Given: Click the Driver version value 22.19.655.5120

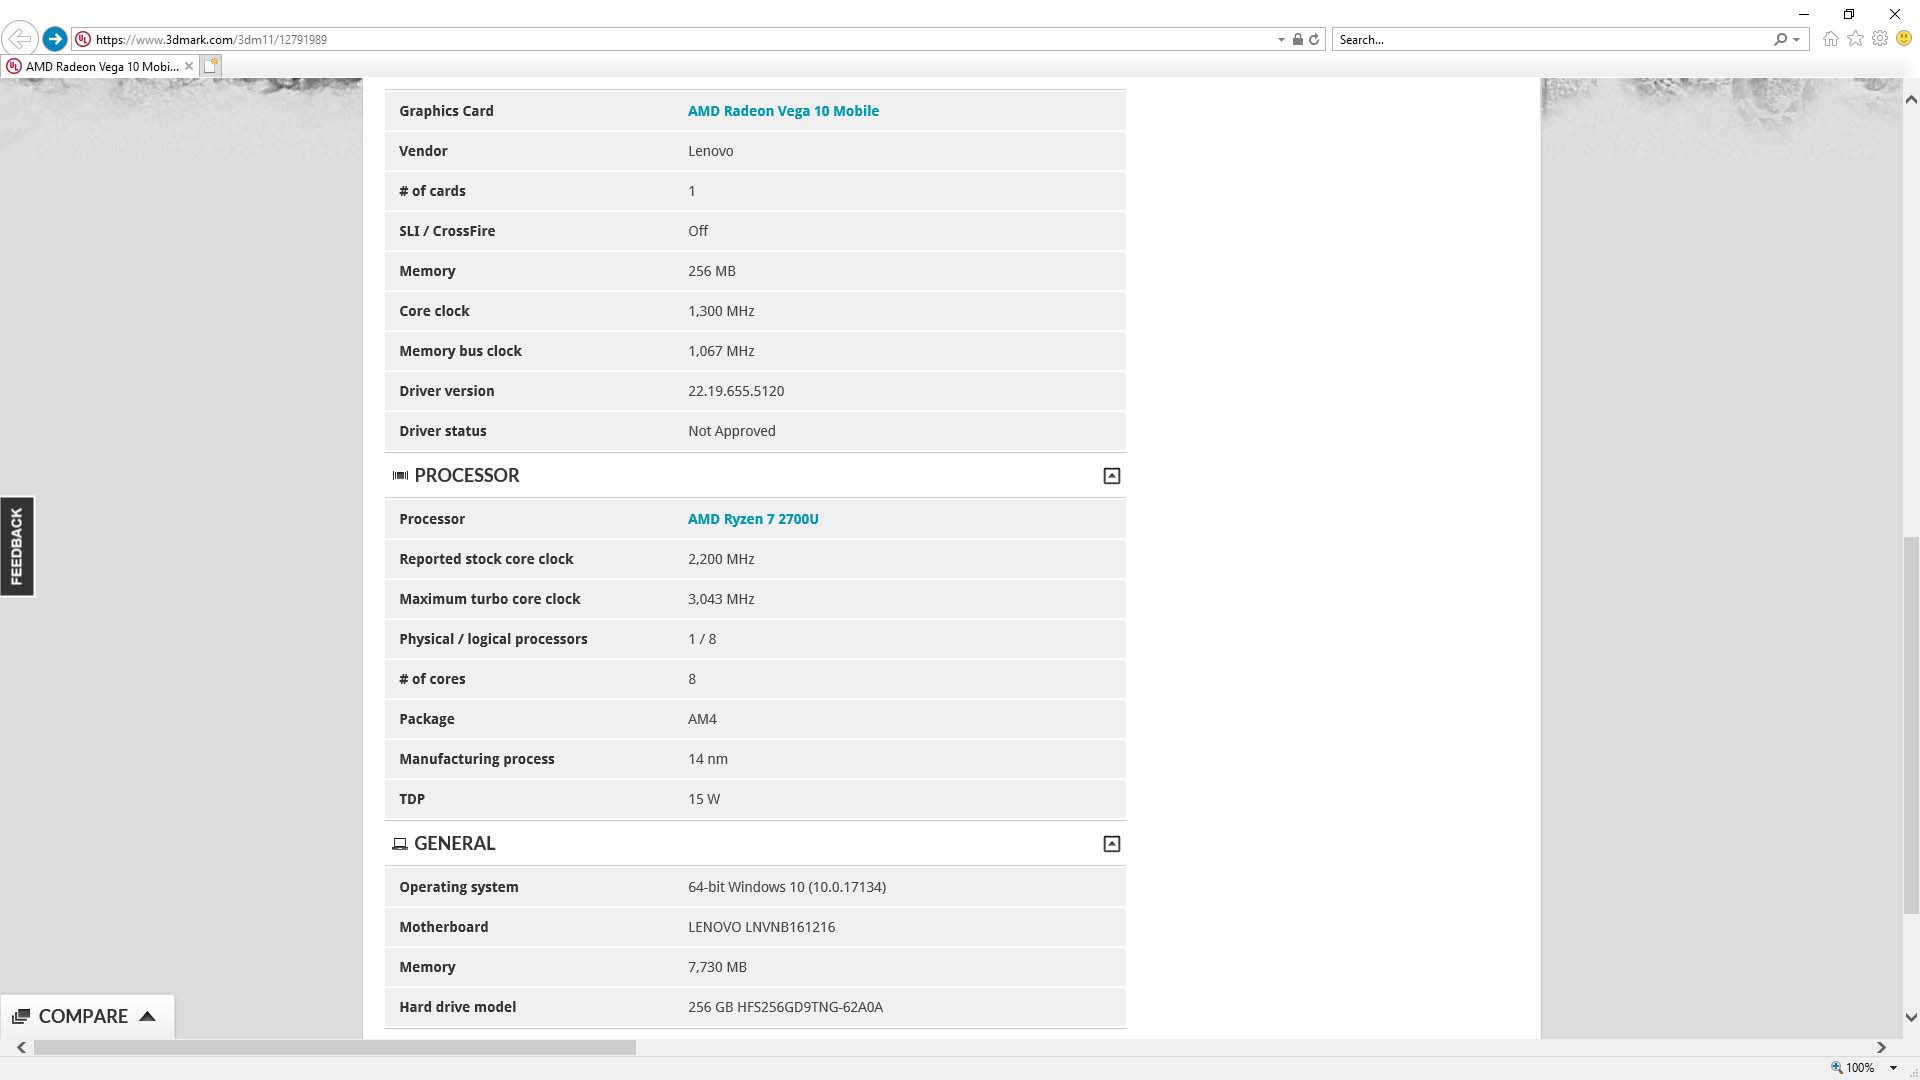Looking at the screenshot, I should 736,391.
